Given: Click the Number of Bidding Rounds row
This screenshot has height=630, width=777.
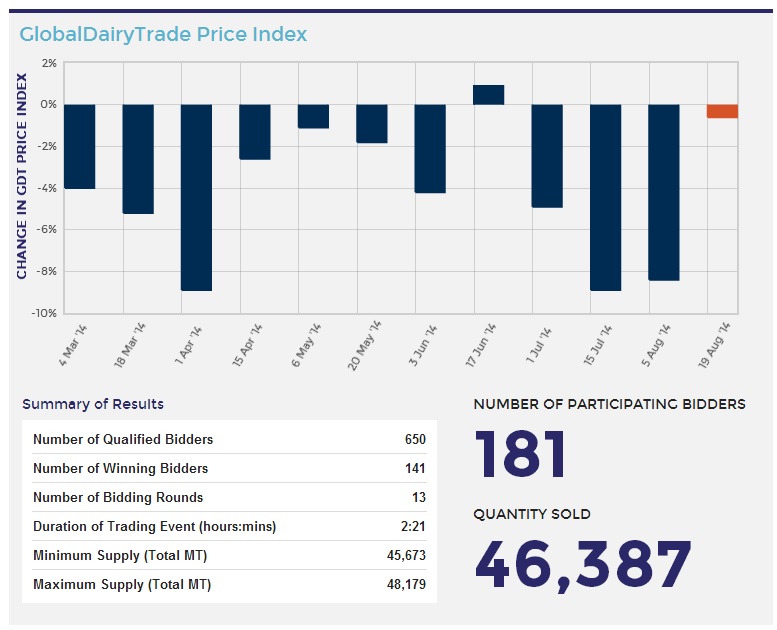Looking at the screenshot, I should (x=229, y=497).
